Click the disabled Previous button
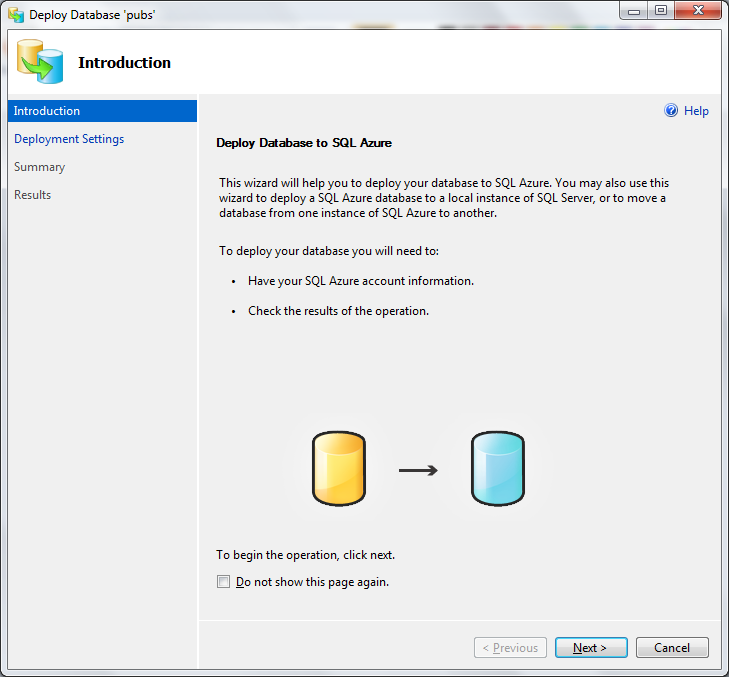The image size is (729, 677). 510,648
